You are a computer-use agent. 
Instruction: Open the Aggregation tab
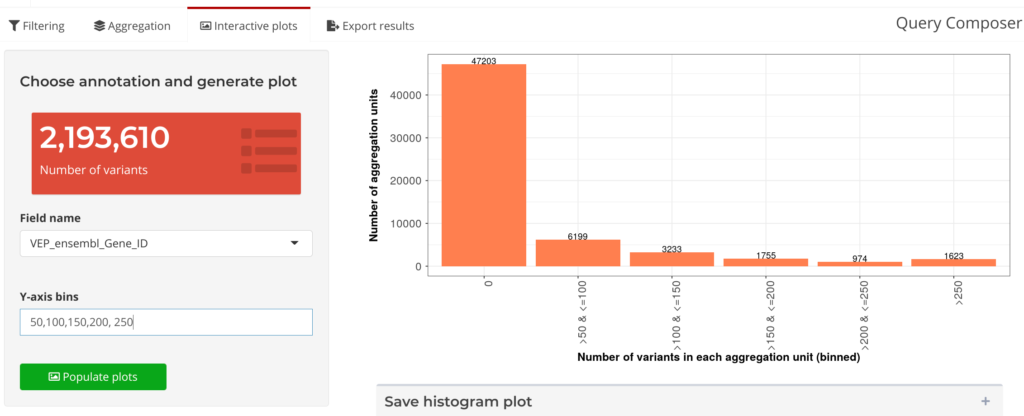pyautogui.click(x=132, y=26)
